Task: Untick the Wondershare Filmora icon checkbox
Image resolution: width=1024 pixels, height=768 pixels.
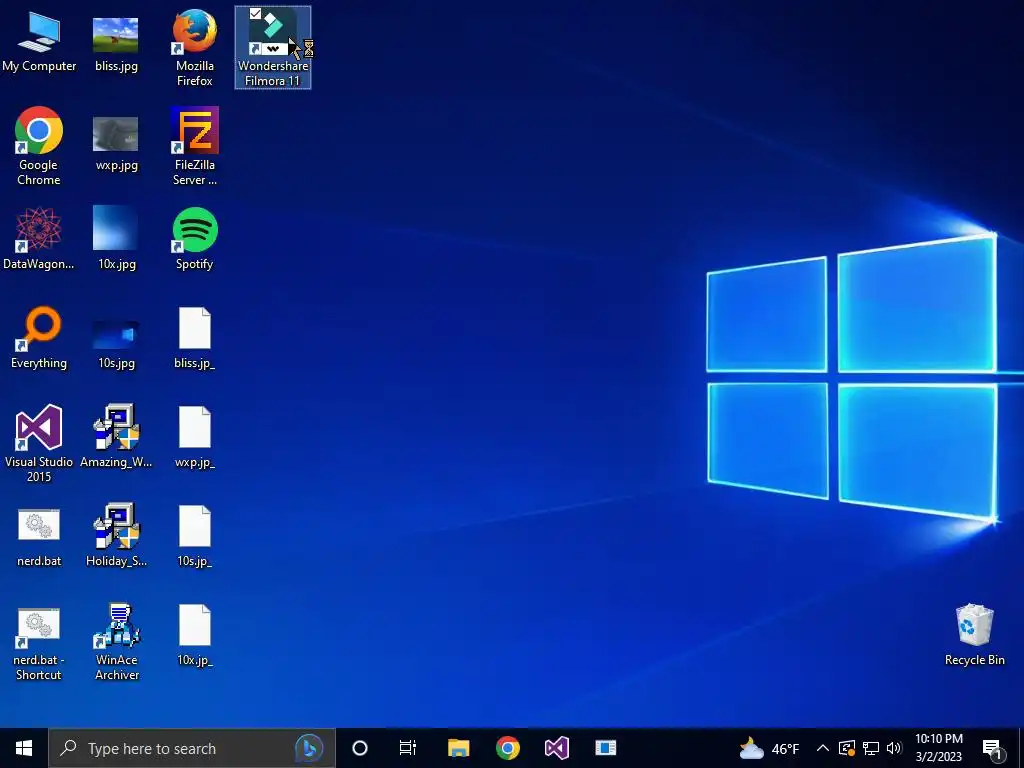Action: (255, 14)
